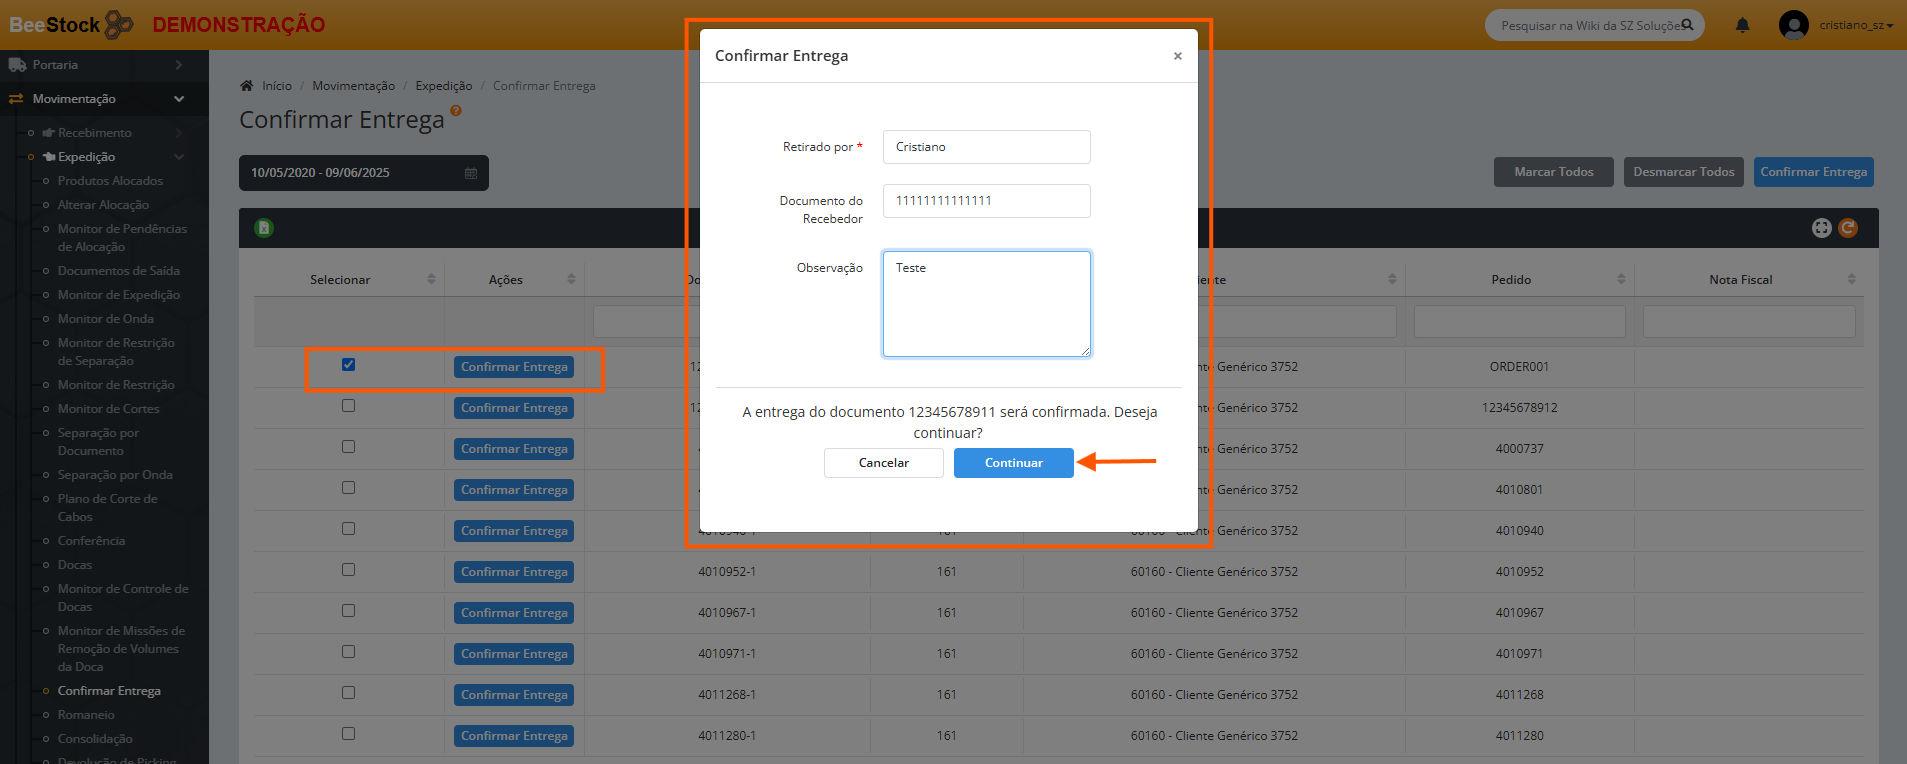Click the help question mark icon
1907x764 pixels.
click(456, 111)
